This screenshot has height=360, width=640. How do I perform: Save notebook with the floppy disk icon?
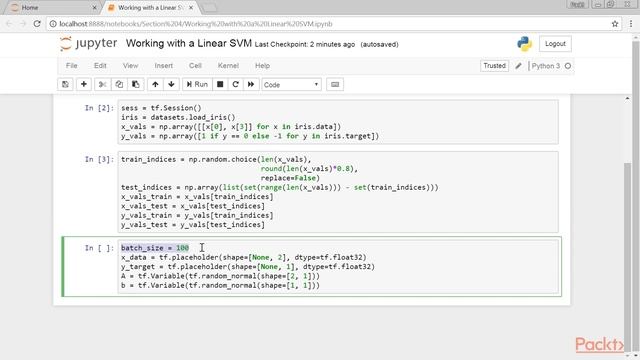[65, 84]
